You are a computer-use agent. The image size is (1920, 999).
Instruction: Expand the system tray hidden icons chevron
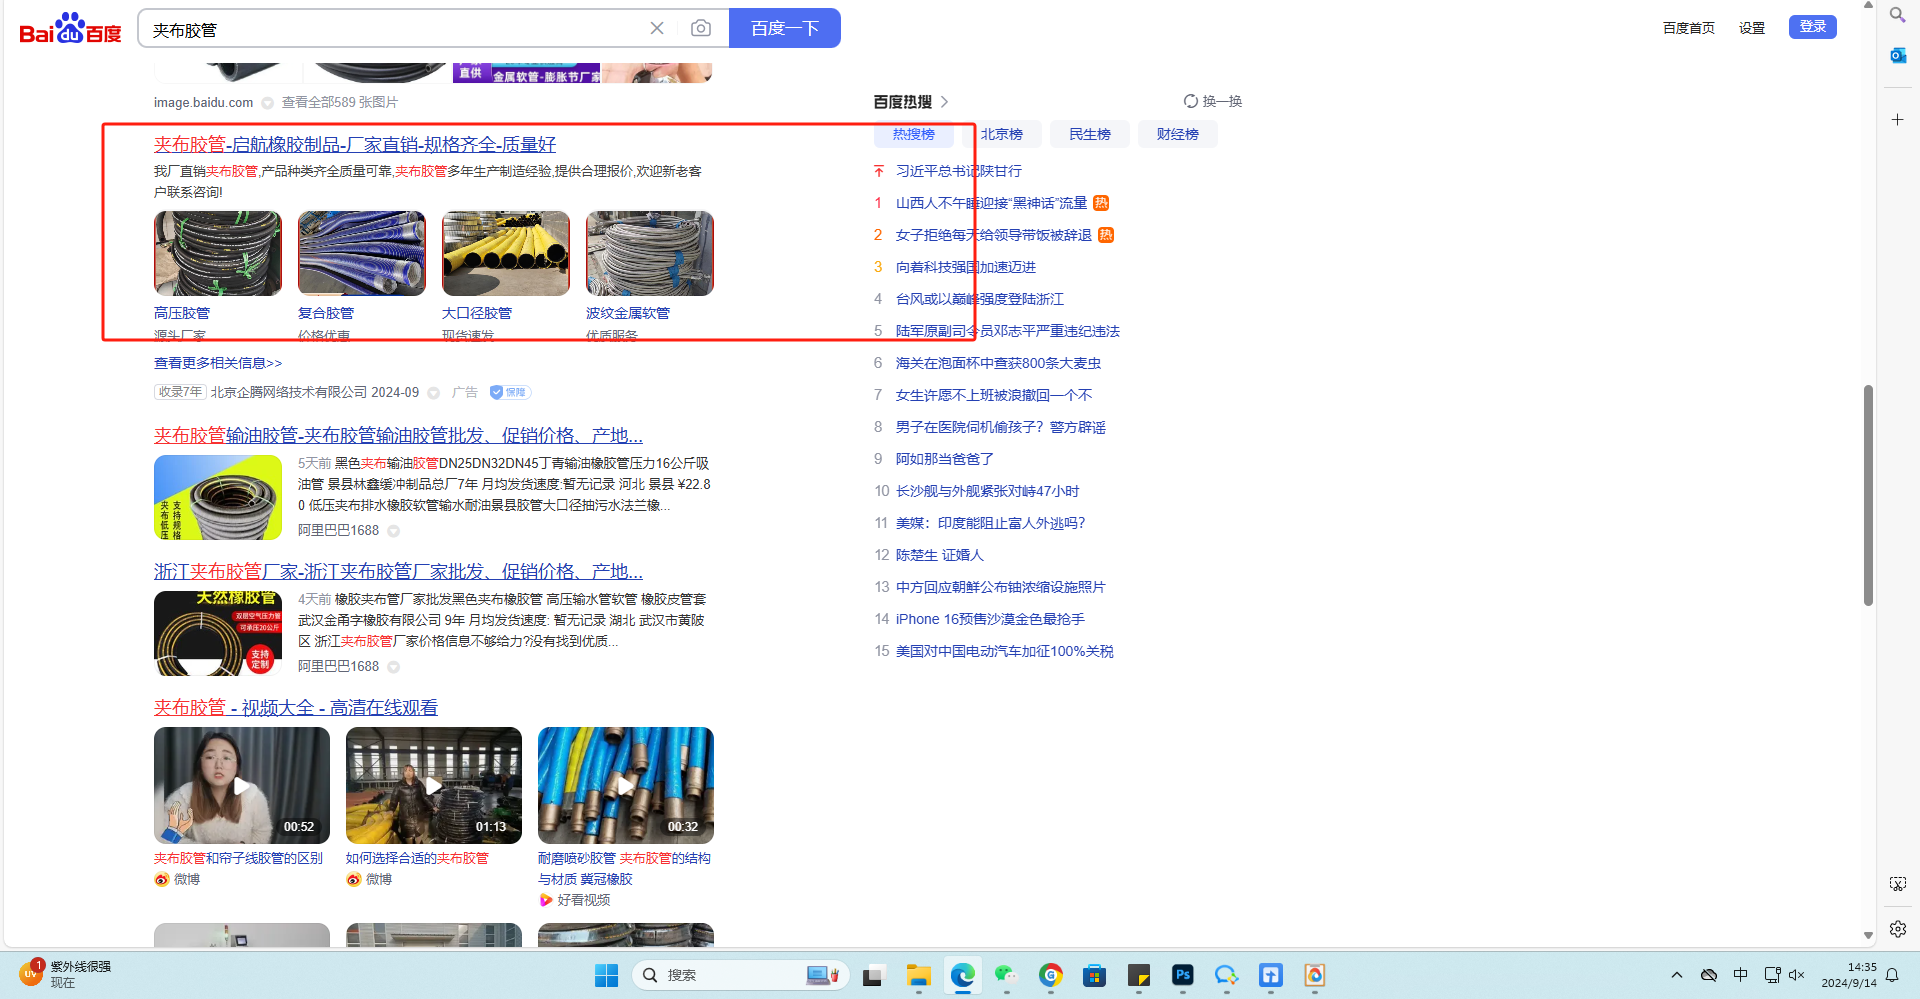click(1677, 975)
